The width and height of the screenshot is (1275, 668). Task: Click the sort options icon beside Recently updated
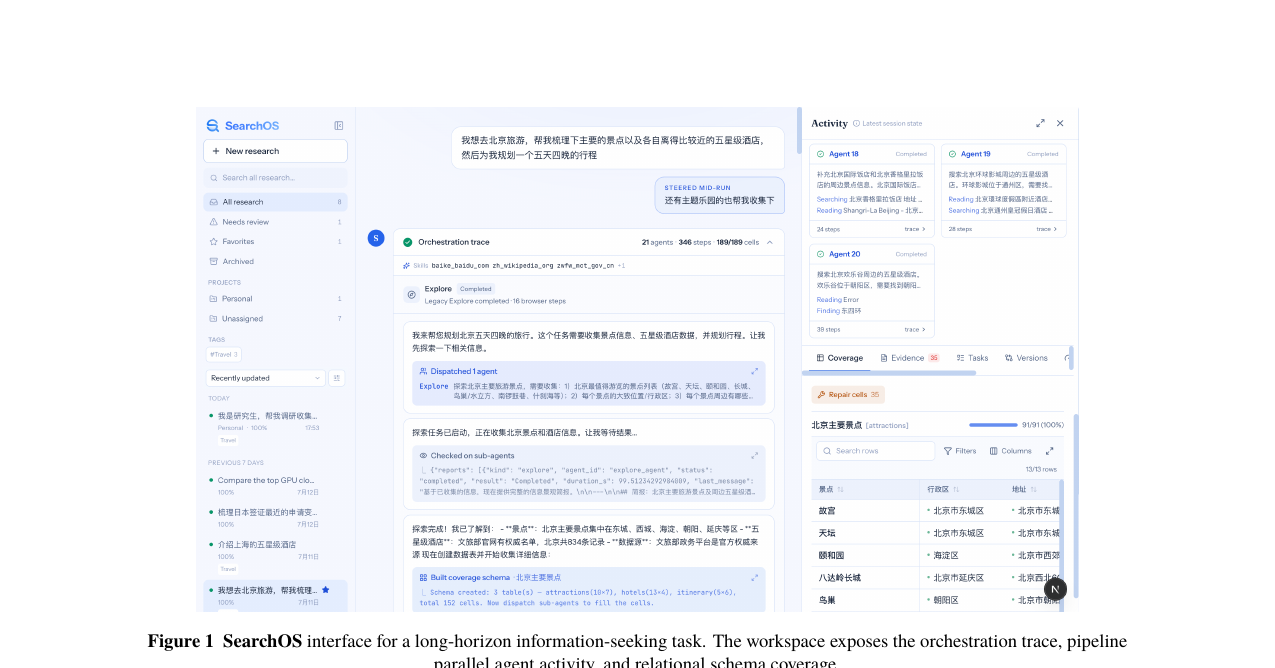pyautogui.click(x=337, y=378)
